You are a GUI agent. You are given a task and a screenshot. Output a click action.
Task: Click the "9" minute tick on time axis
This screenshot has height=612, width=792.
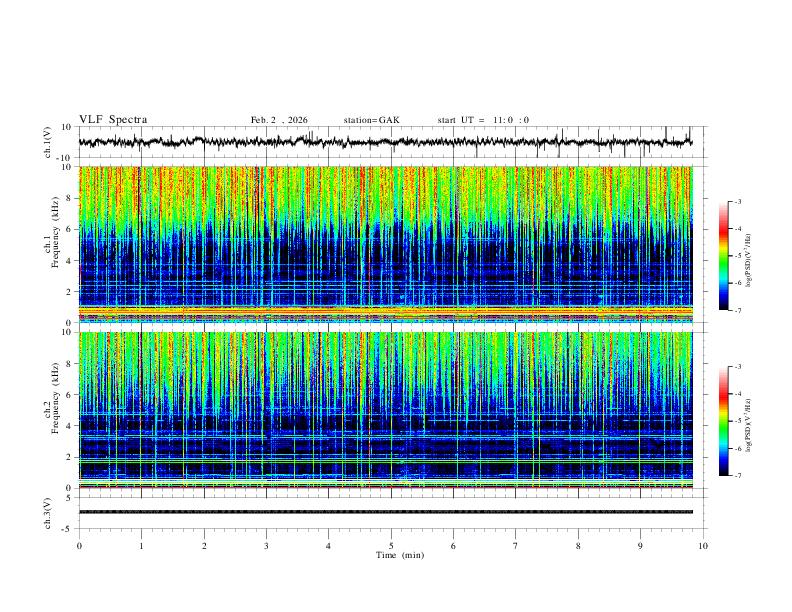(640, 546)
